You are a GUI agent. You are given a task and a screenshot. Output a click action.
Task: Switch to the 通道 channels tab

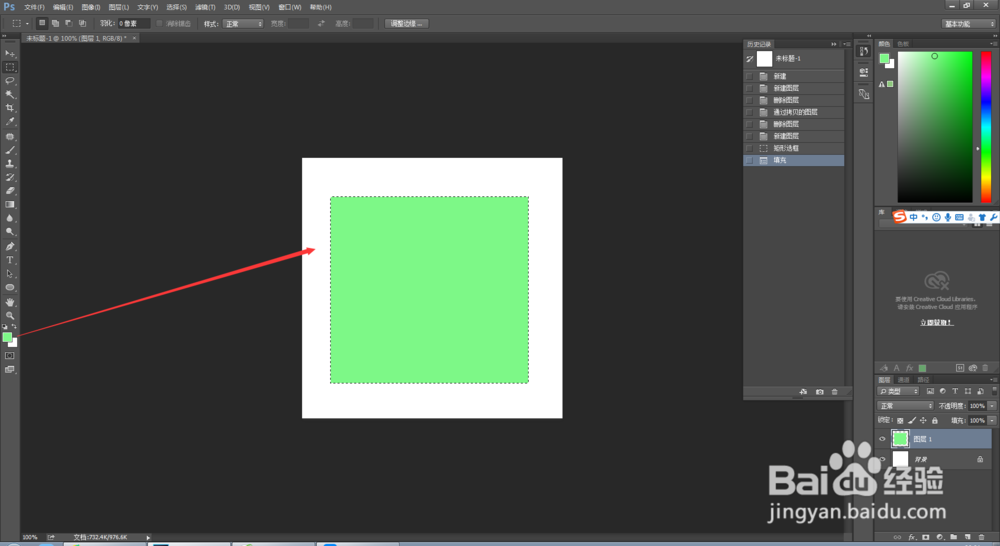[904, 380]
